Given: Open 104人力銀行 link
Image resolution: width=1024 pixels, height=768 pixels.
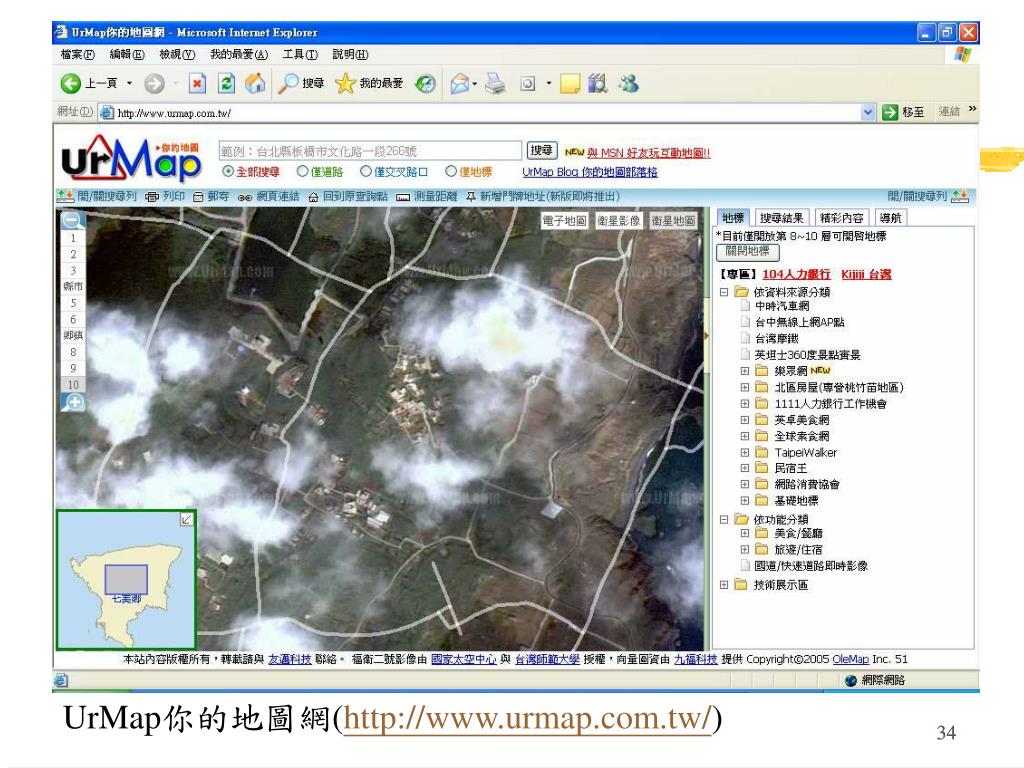Looking at the screenshot, I should pos(796,274).
